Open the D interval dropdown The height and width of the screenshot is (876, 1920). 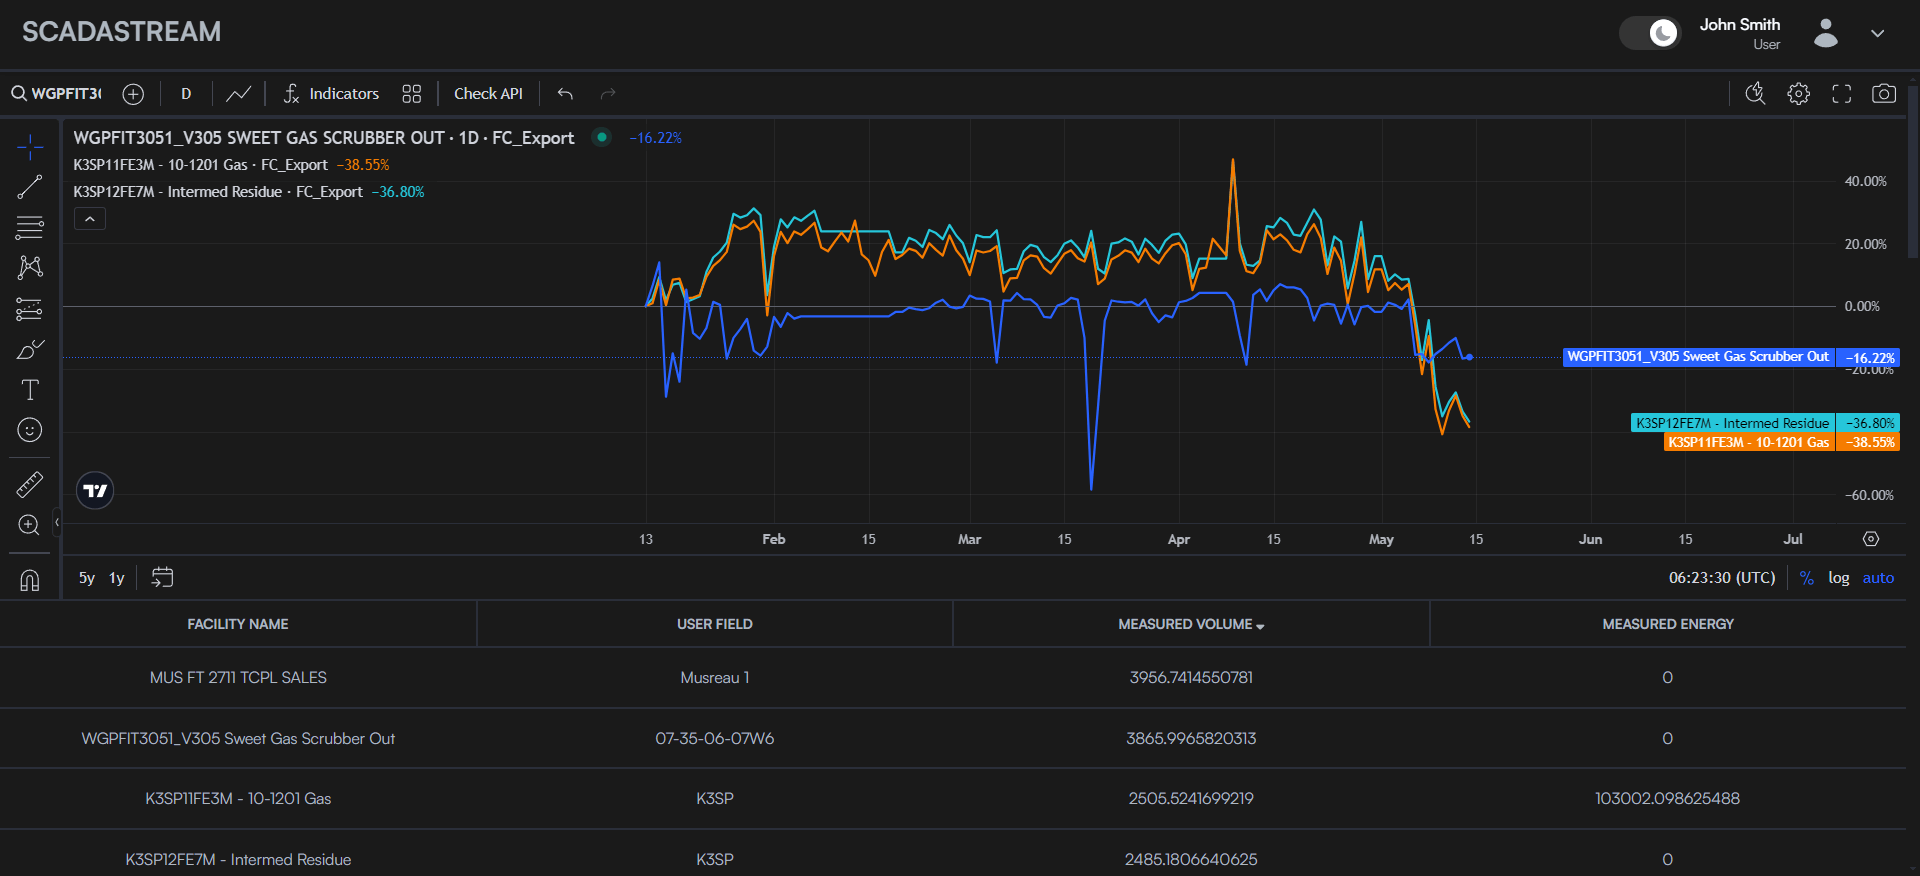pyautogui.click(x=186, y=94)
